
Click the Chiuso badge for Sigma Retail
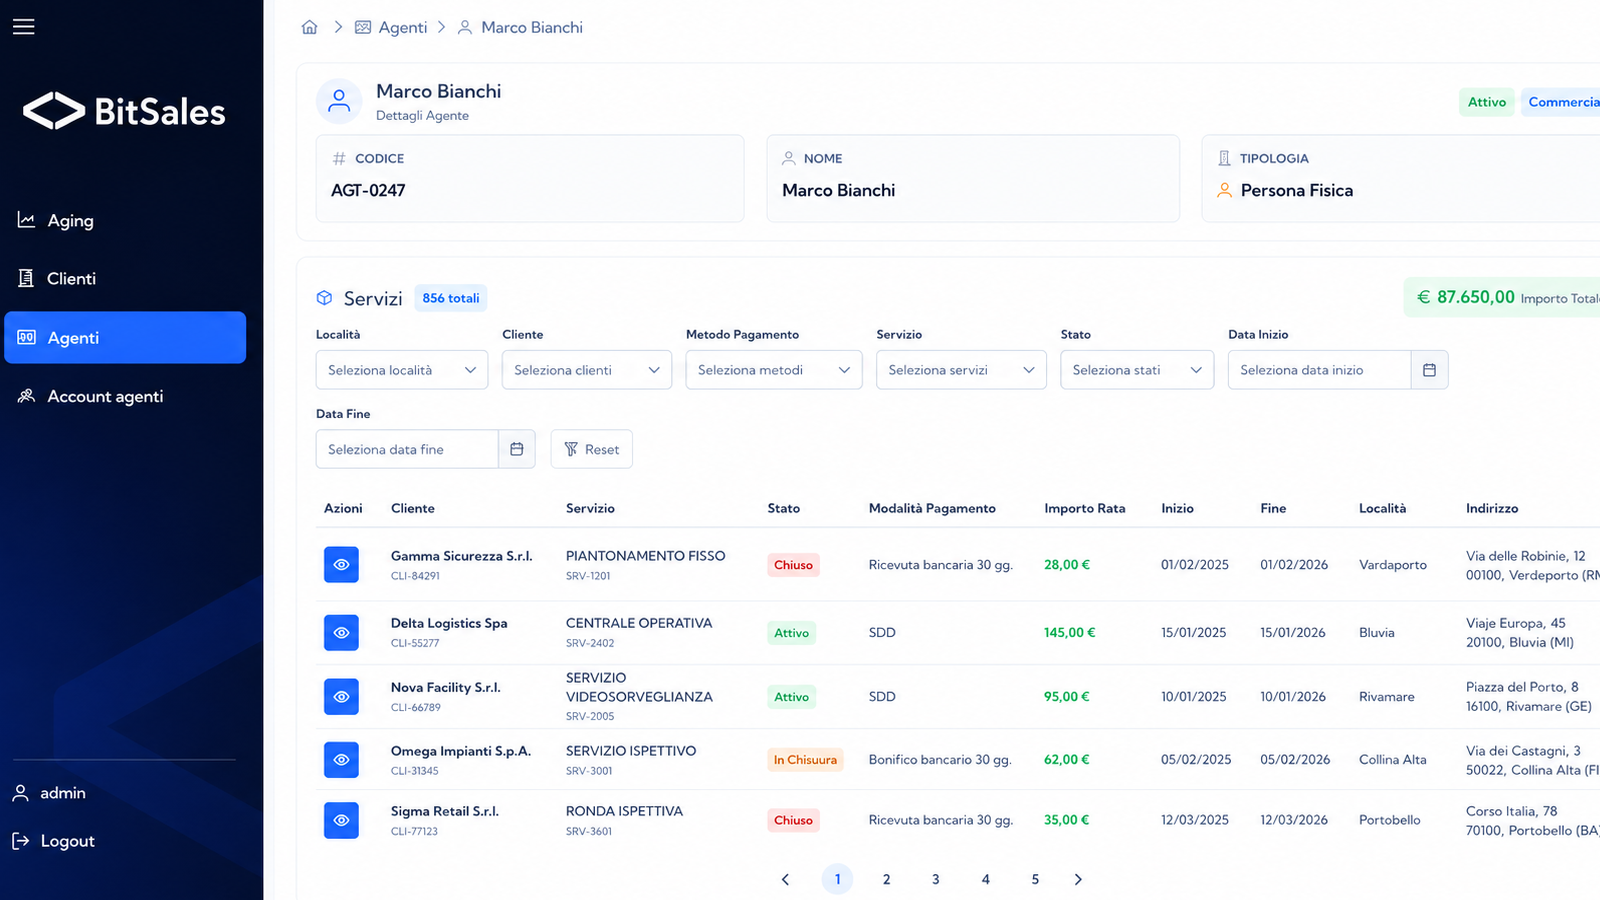click(793, 820)
